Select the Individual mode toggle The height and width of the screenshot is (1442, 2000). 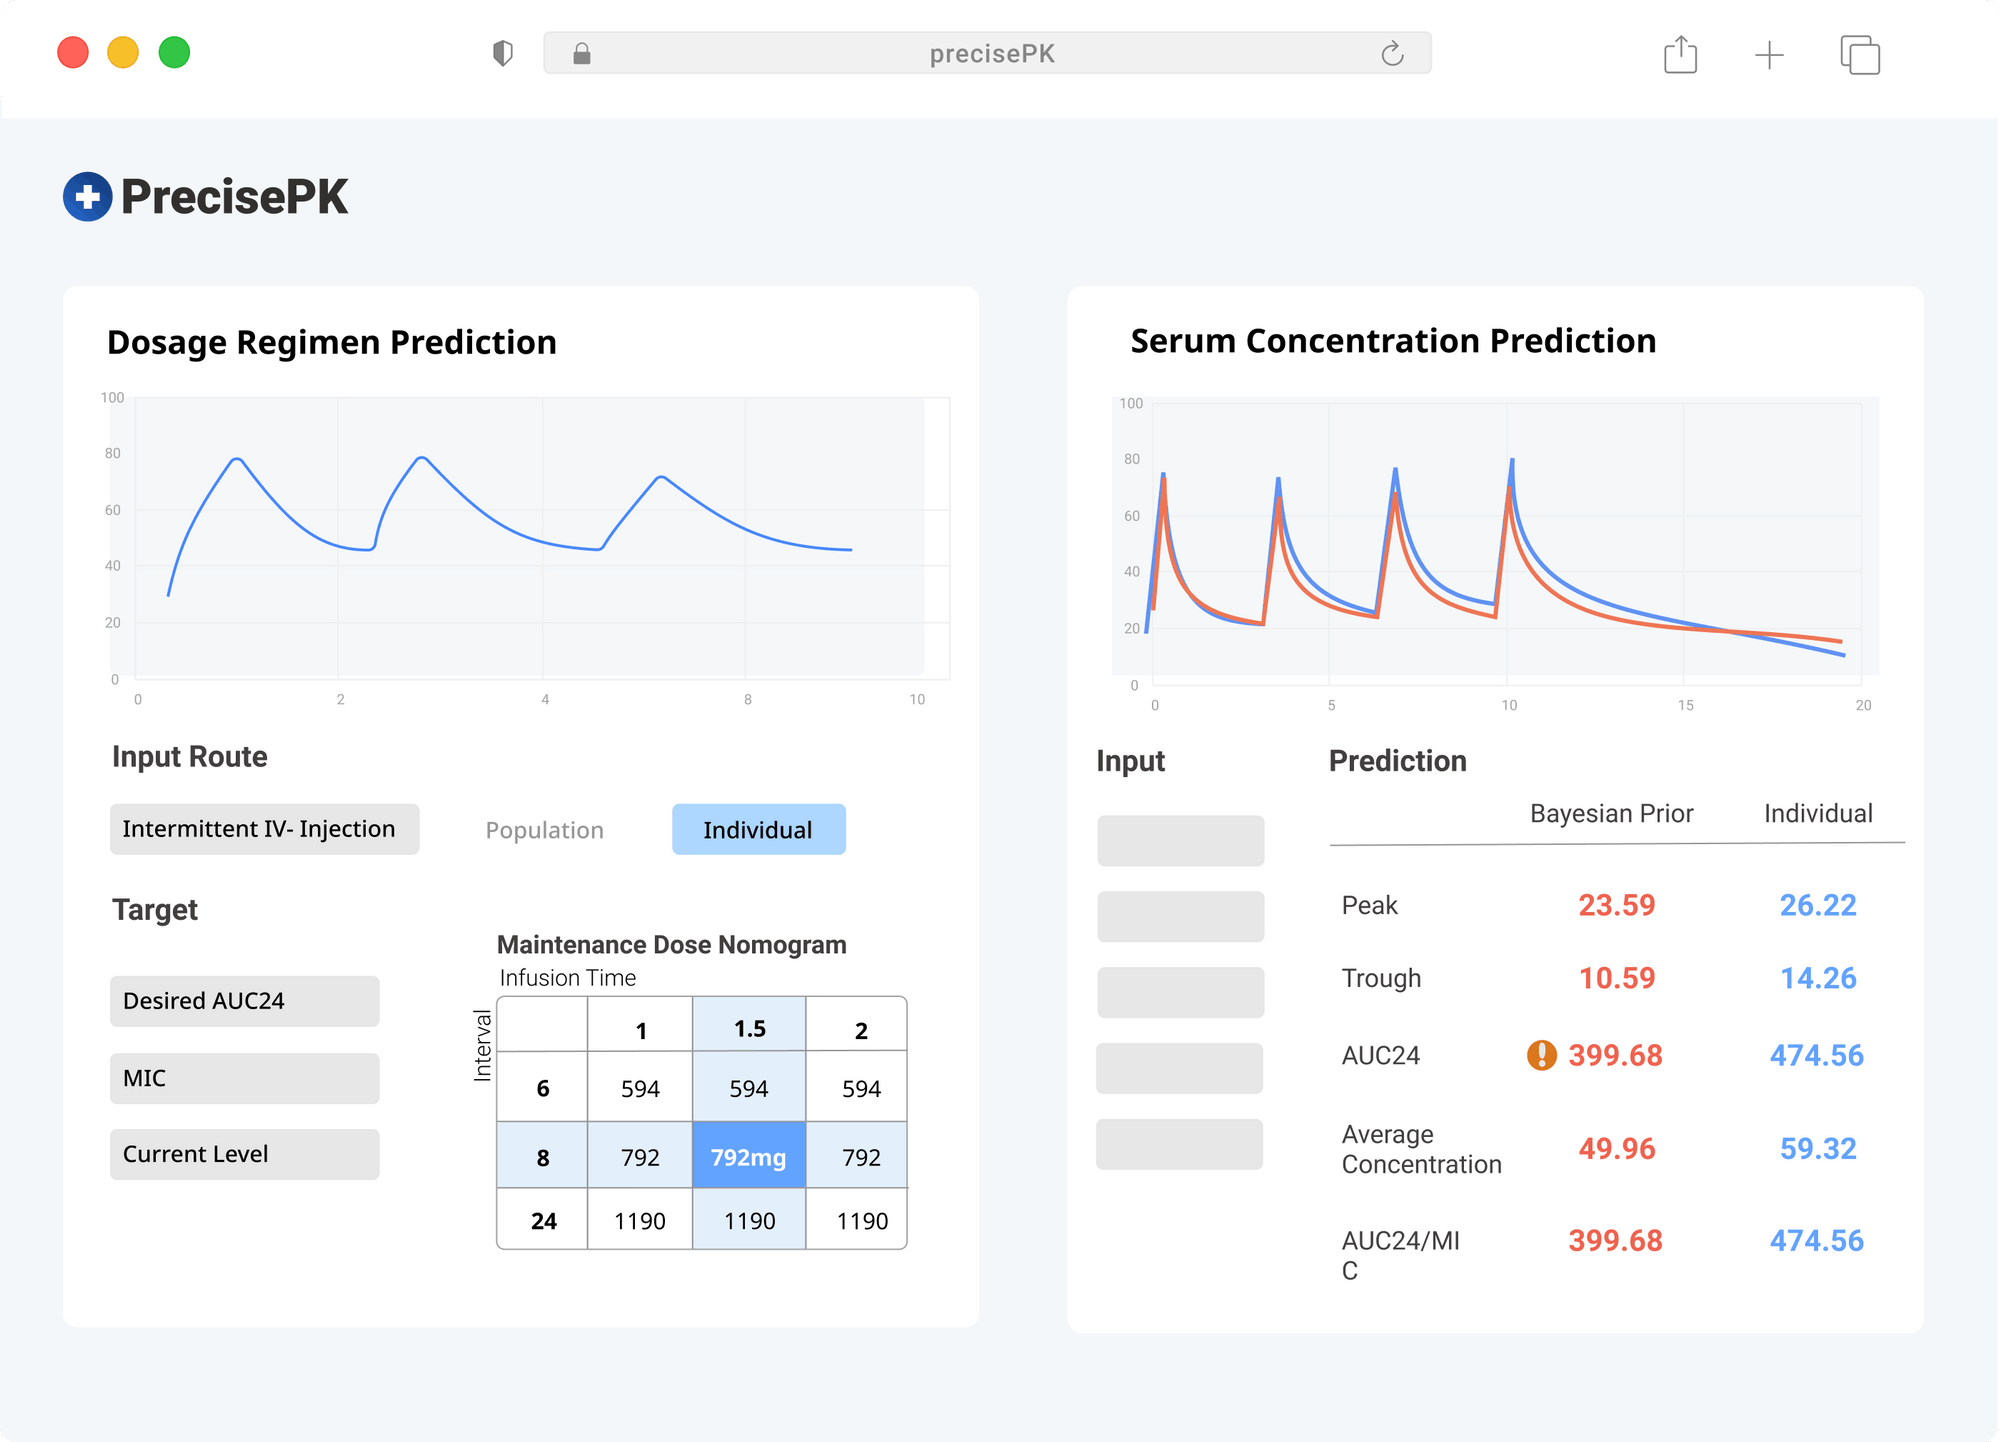758,830
